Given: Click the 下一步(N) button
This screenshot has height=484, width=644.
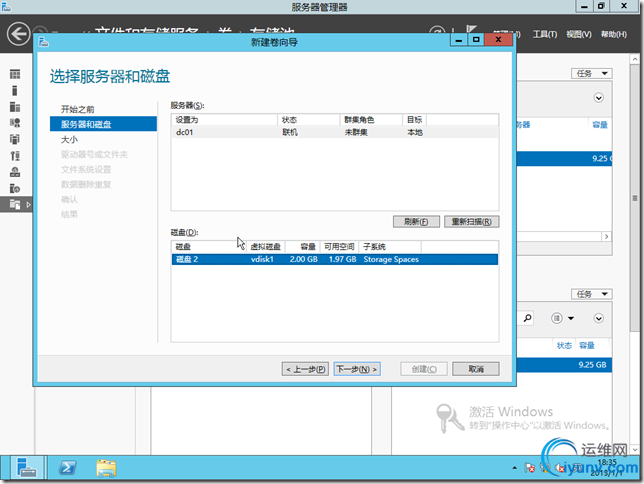Looking at the screenshot, I should coord(357,369).
